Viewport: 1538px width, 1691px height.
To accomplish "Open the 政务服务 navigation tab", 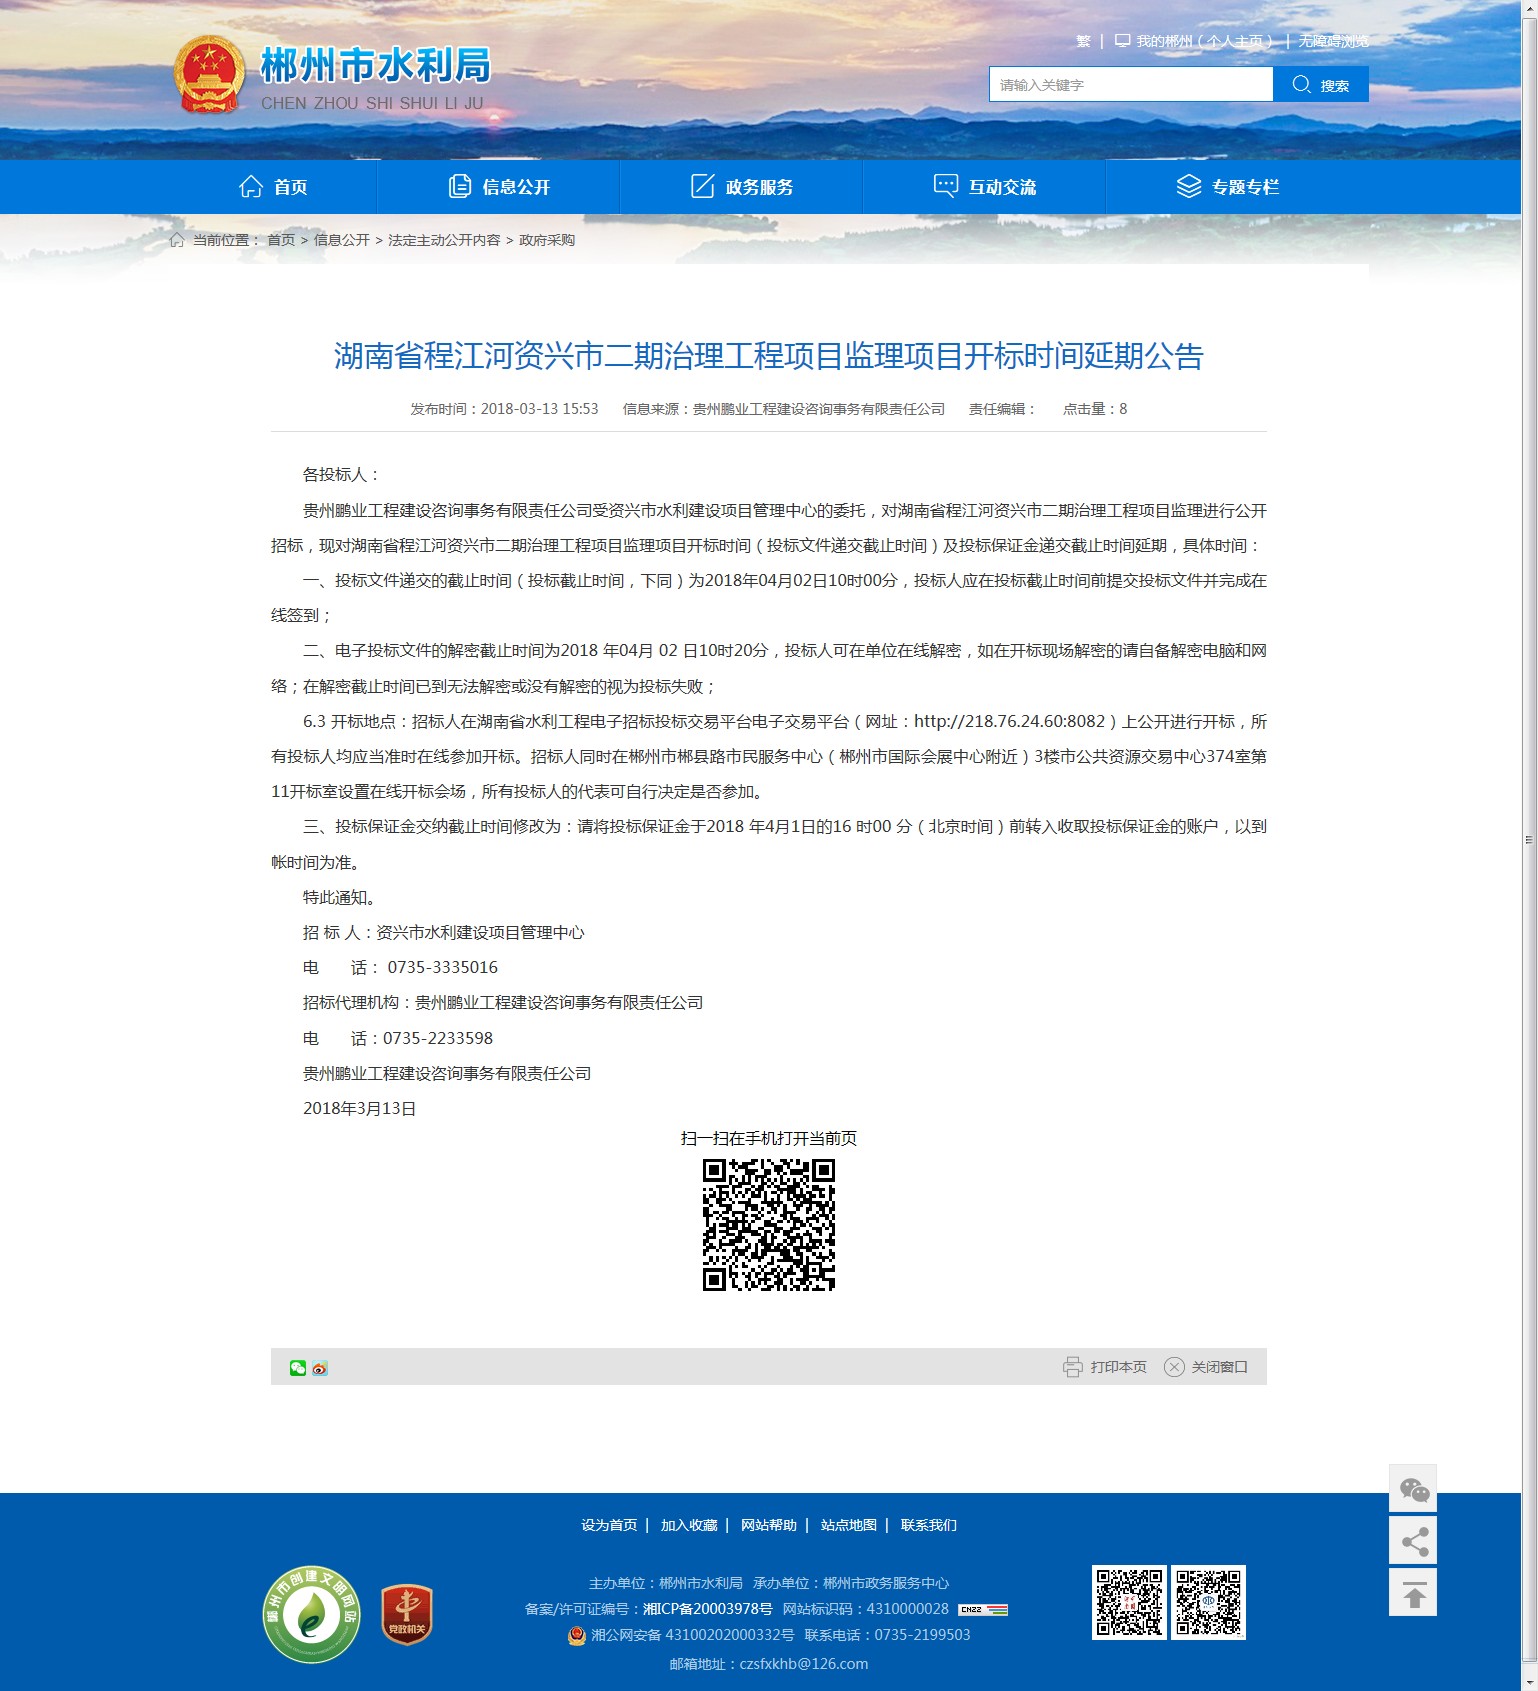I will click(742, 187).
